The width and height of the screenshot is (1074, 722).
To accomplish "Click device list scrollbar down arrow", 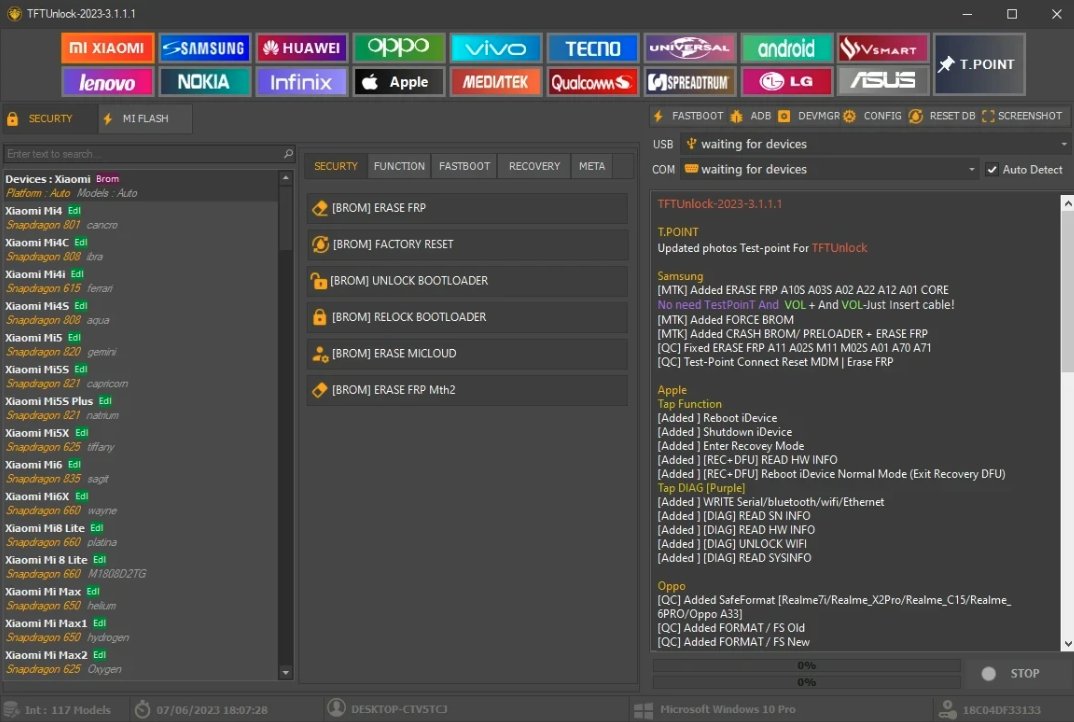I will [286, 673].
